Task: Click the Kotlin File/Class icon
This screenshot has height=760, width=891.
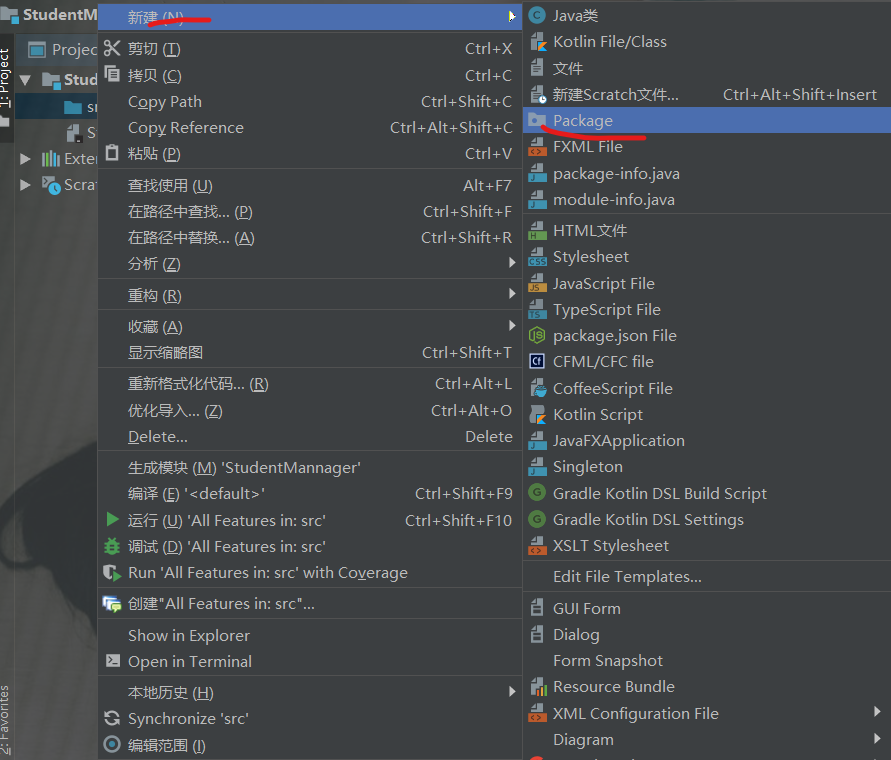Action: click(538, 41)
